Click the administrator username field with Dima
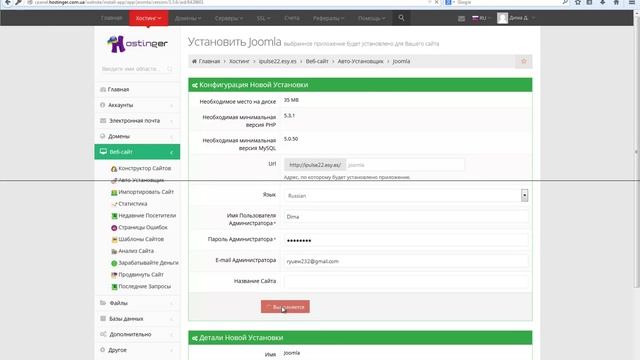This screenshot has width=640, height=360. [x=406, y=217]
